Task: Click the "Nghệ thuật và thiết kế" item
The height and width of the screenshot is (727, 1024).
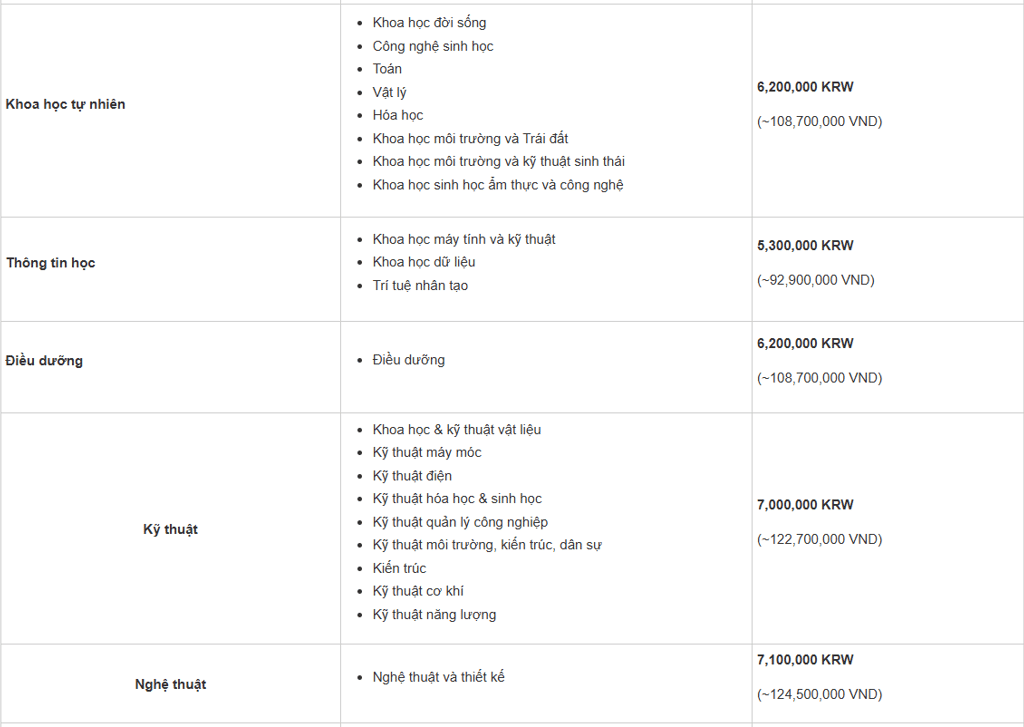Action: 439,677
